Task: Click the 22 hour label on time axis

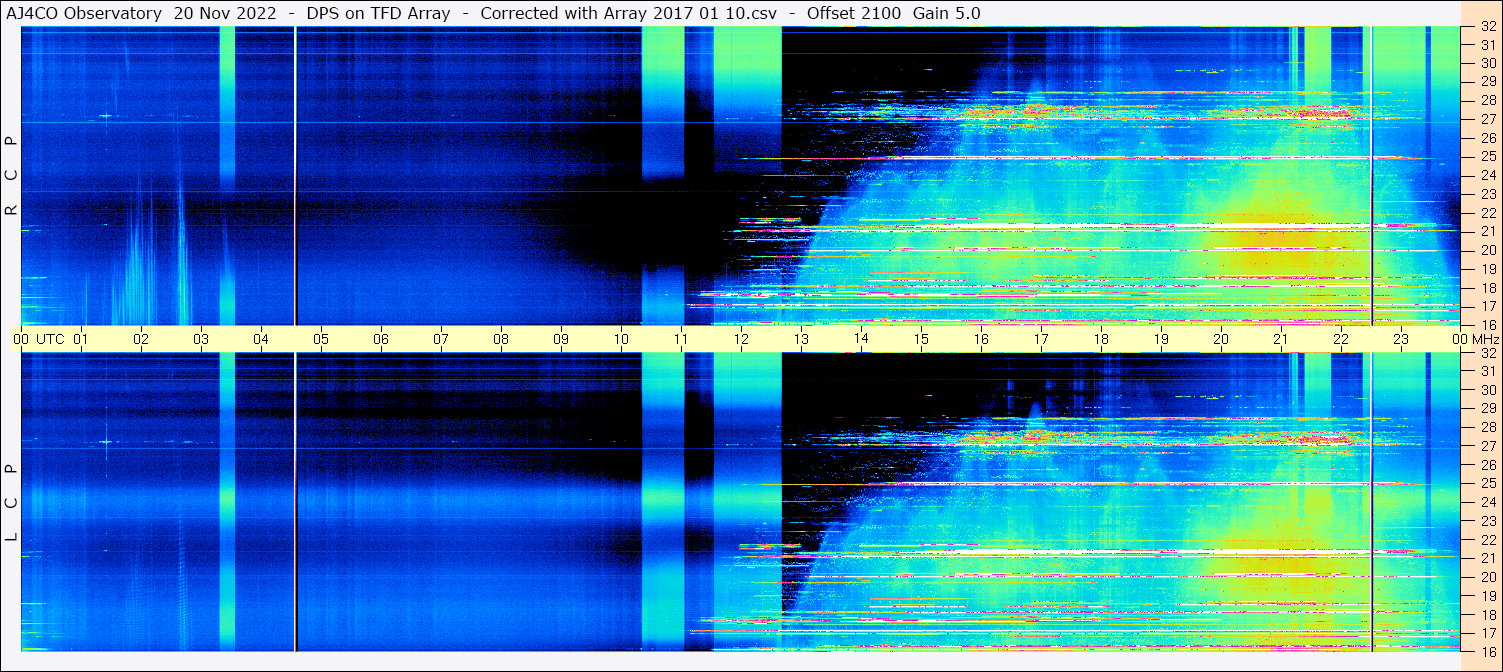Action: coord(1341,339)
